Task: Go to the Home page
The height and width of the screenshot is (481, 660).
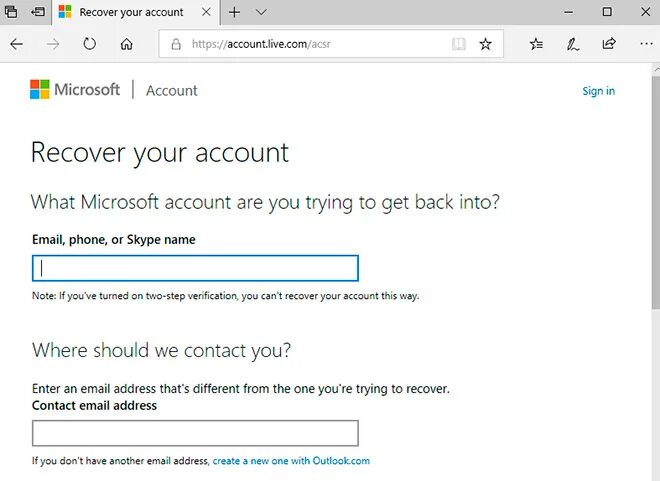Action: tap(126, 44)
